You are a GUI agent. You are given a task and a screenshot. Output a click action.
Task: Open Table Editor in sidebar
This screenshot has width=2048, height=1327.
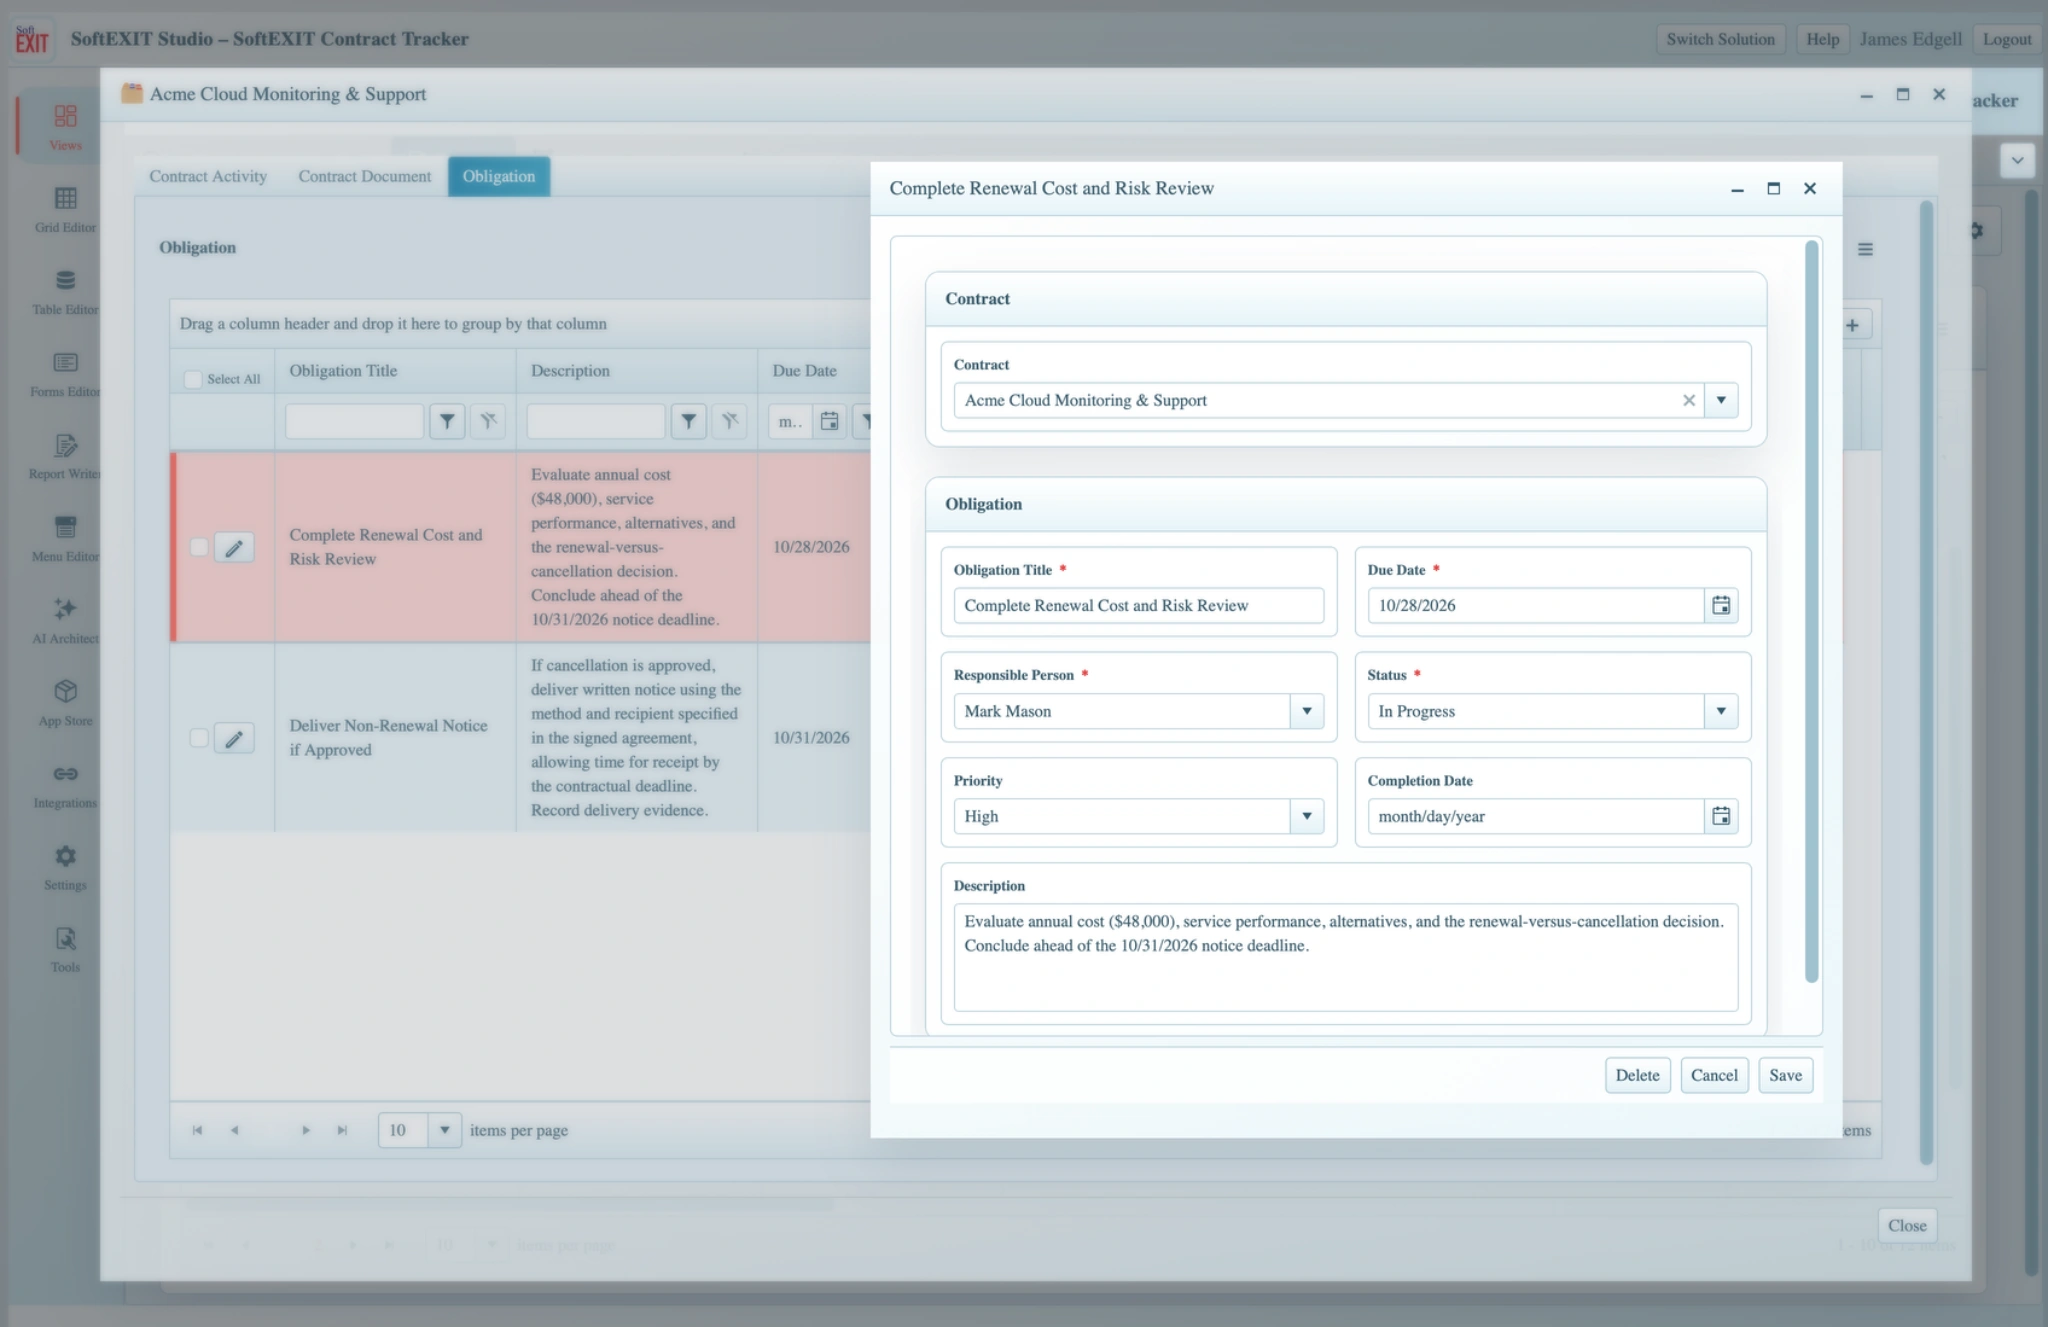pos(65,290)
